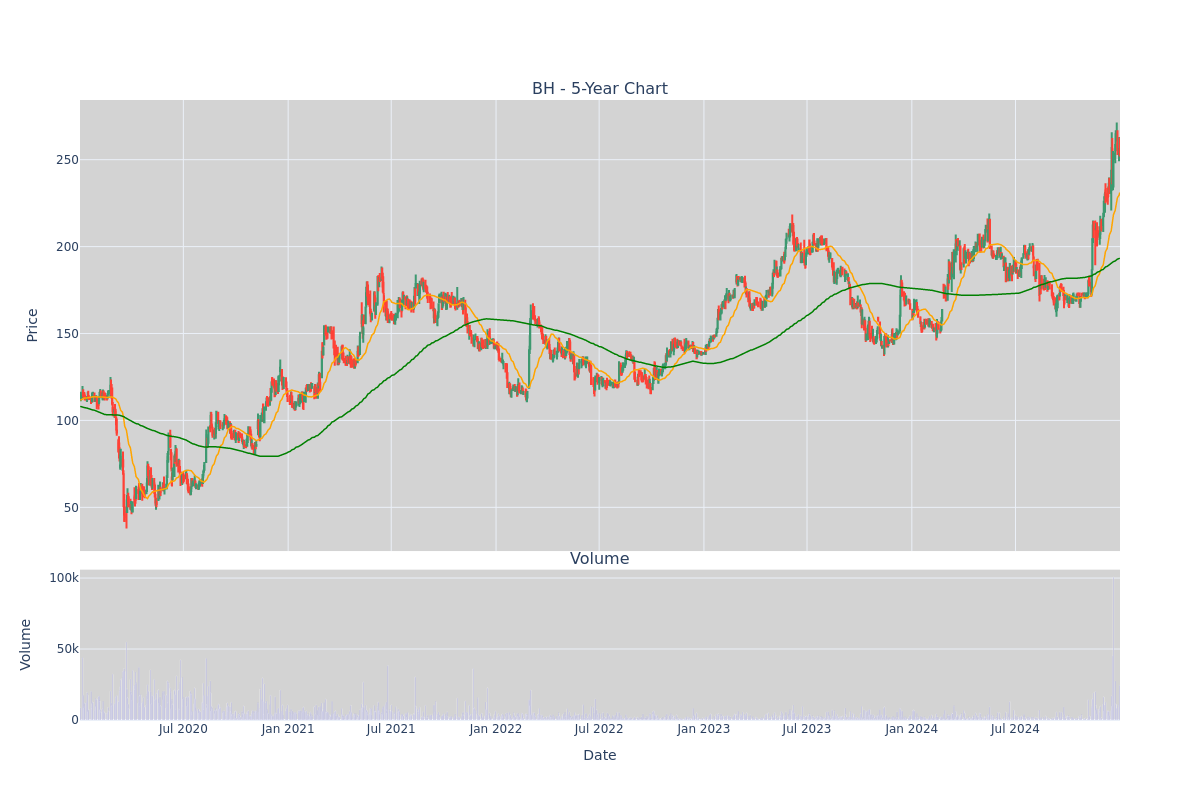The height and width of the screenshot is (800, 1200).
Task: Click the 'Jan 2023' date tick label
Action: [704, 729]
